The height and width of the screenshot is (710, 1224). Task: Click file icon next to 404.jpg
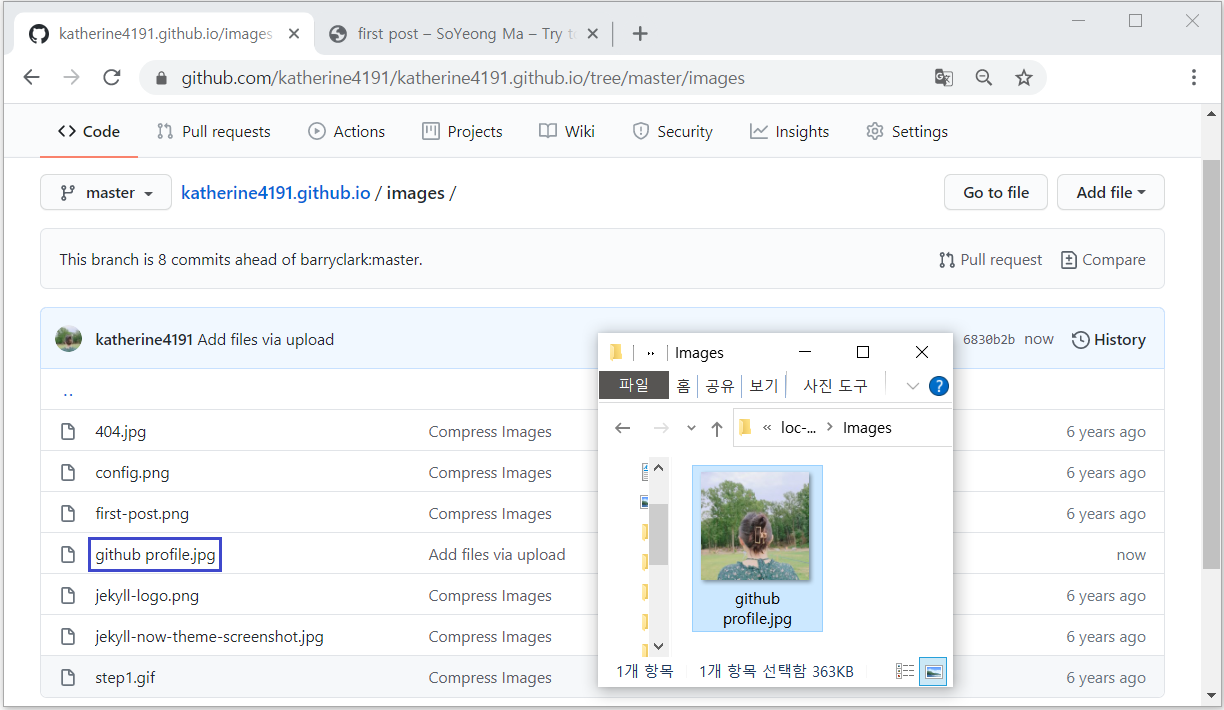click(x=68, y=432)
